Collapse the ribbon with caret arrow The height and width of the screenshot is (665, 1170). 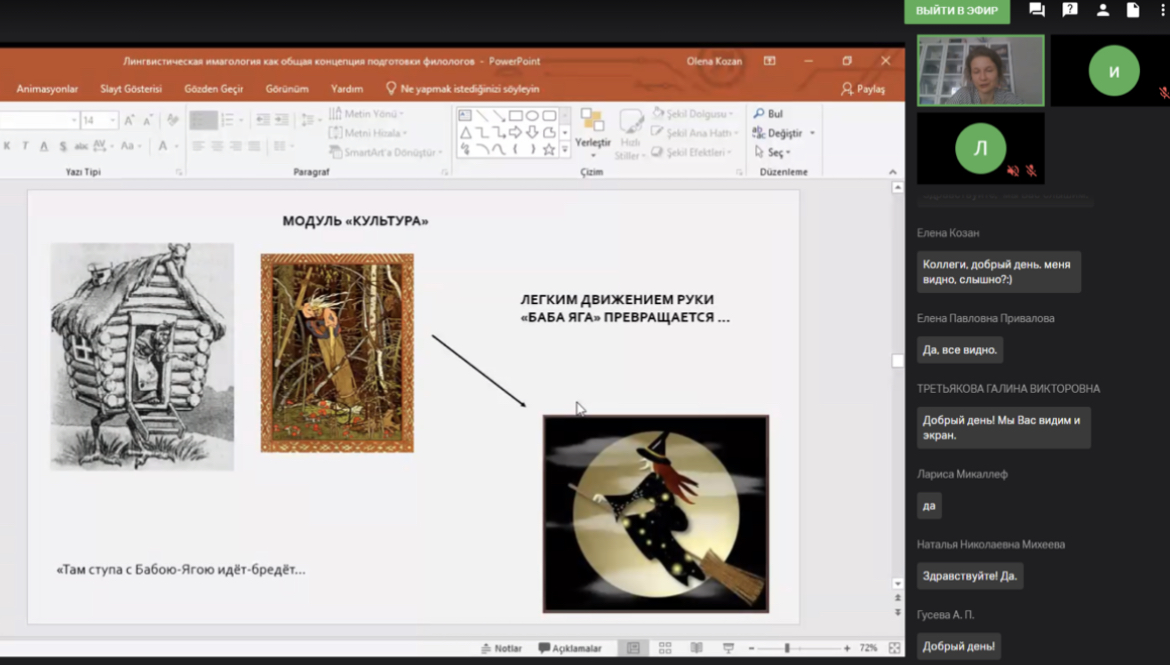[893, 172]
